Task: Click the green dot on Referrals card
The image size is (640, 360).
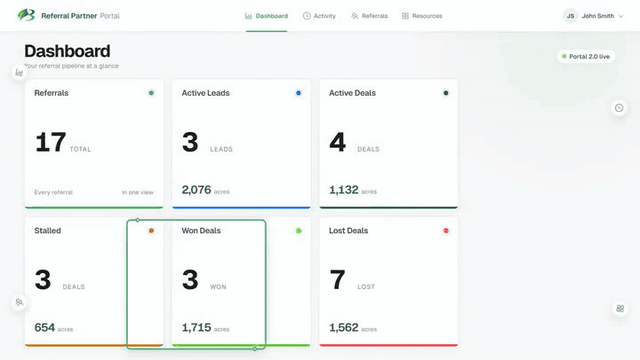Action: coord(151,93)
